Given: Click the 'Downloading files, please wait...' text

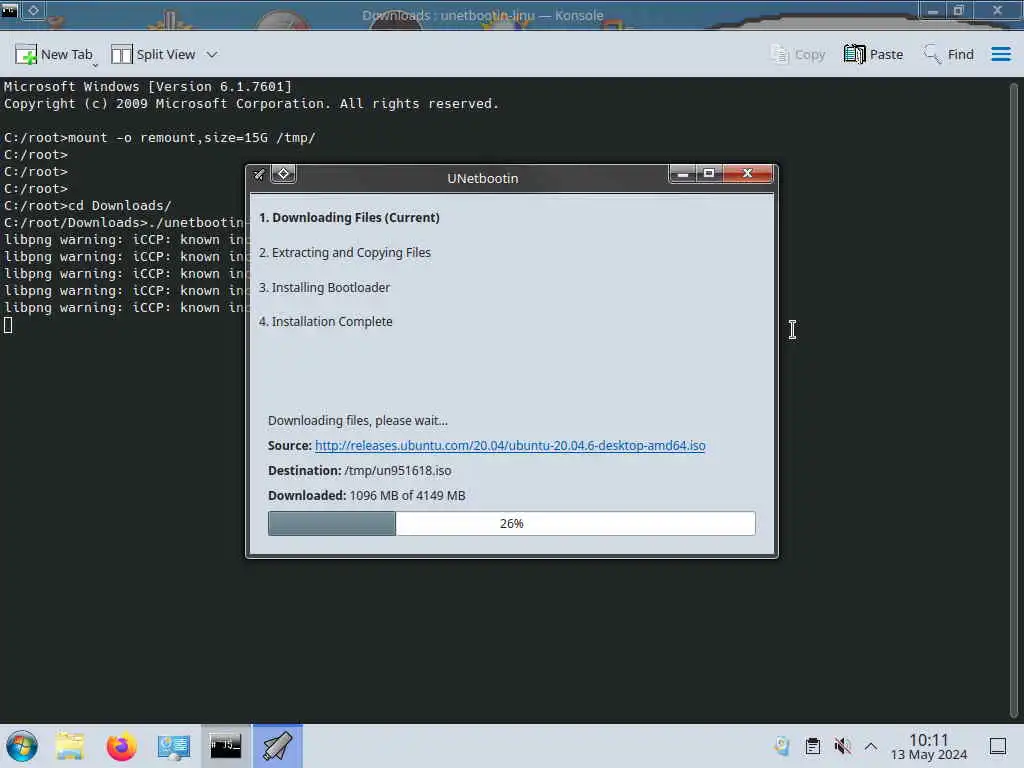Looking at the screenshot, I should (x=358, y=421).
